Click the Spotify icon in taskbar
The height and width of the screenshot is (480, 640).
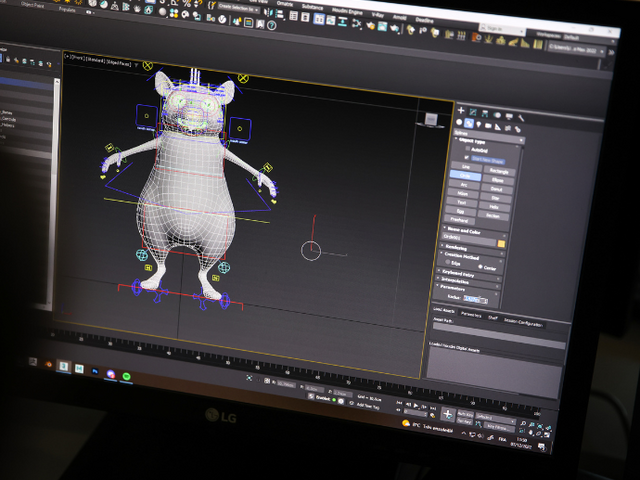pos(127,375)
